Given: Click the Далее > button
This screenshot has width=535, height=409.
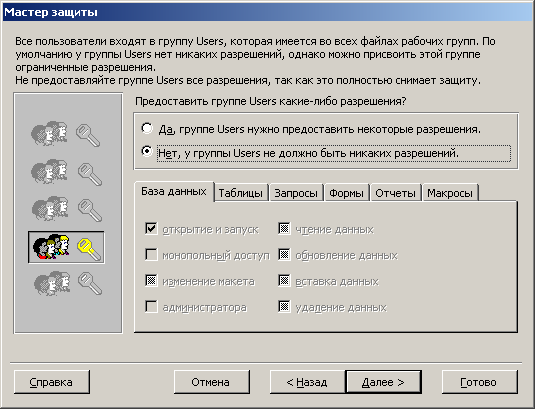Looking at the screenshot, I should click(384, 382).
